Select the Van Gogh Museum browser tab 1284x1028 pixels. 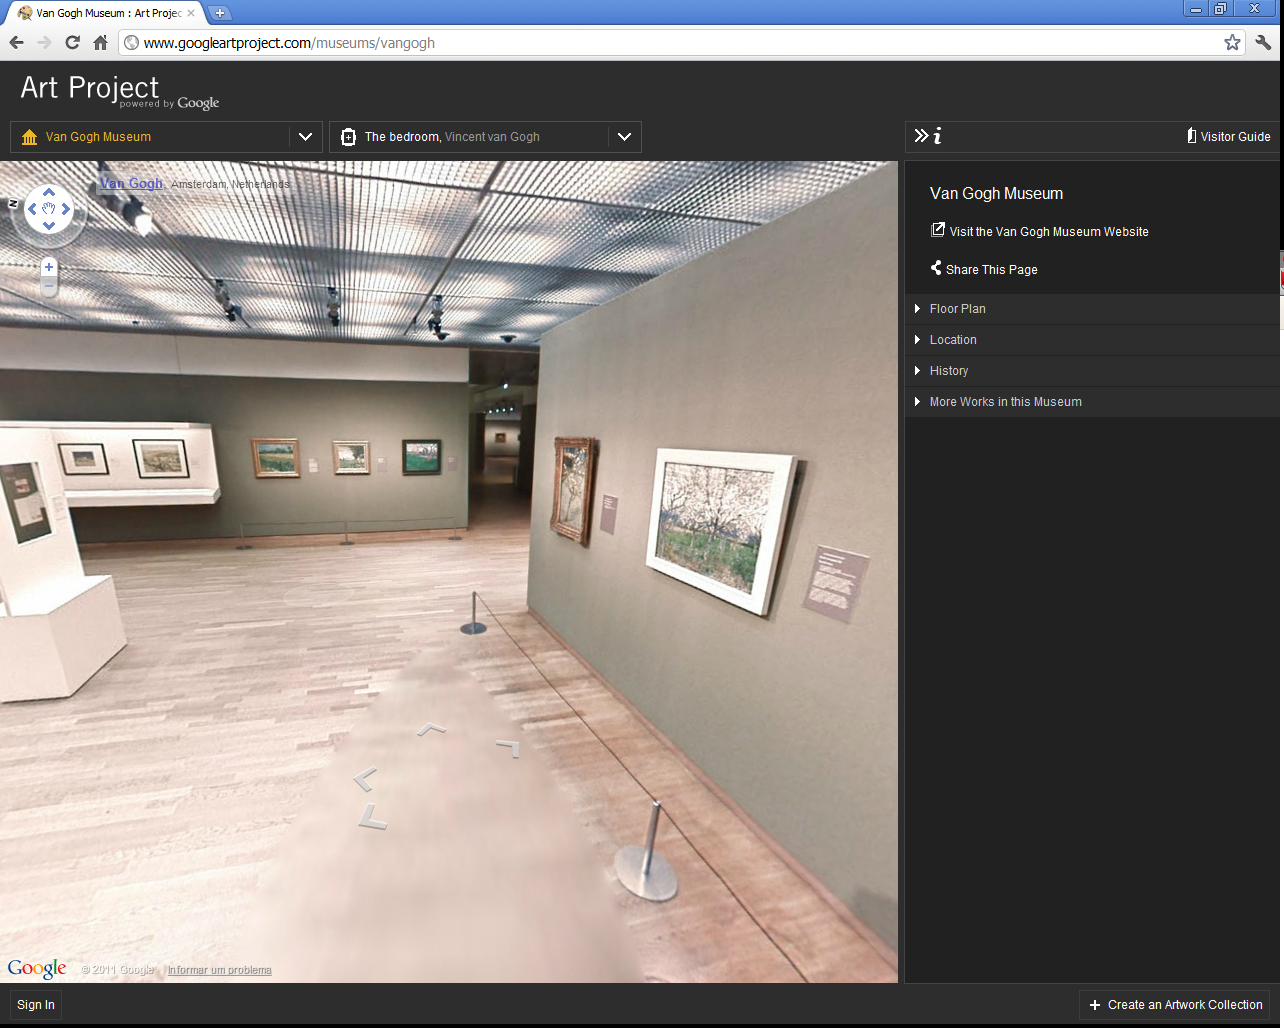point(100,14)
